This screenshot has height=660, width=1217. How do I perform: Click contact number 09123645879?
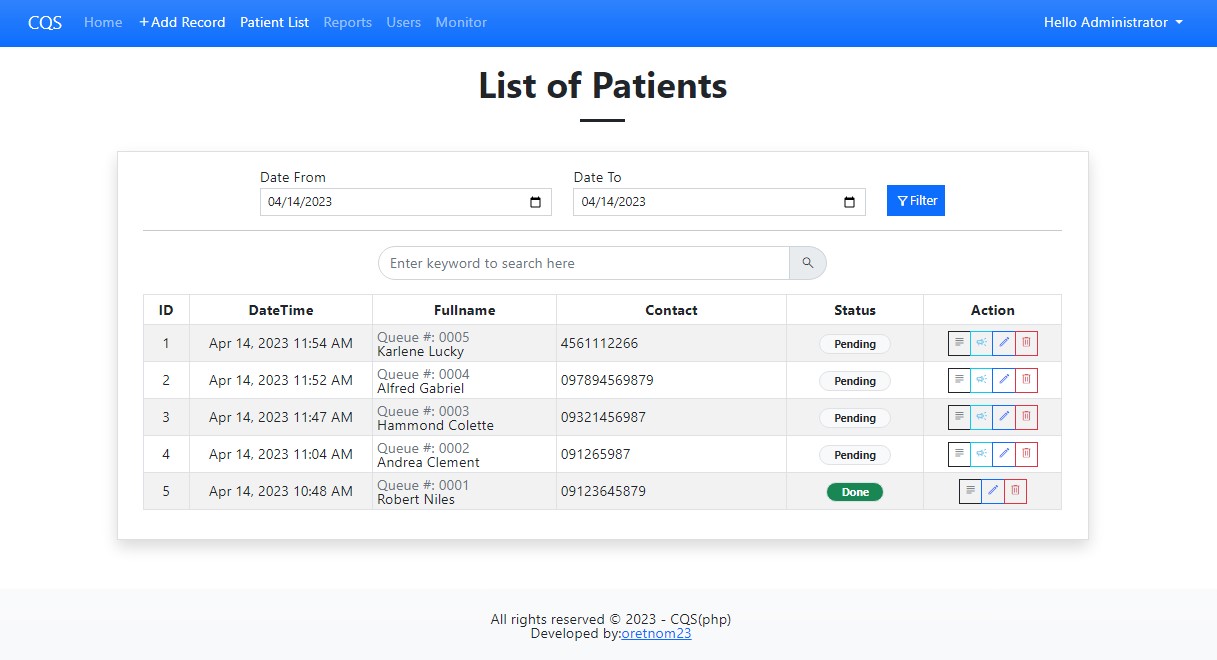(603, 492)
